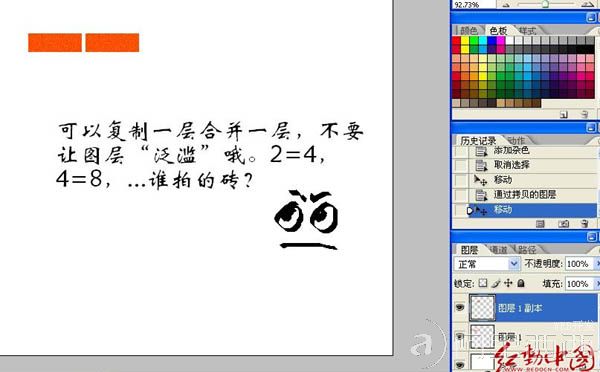Switch to the 通道 (Channels) tab
The width and height of the screenshot is (600, 372).
pos(499,250)
